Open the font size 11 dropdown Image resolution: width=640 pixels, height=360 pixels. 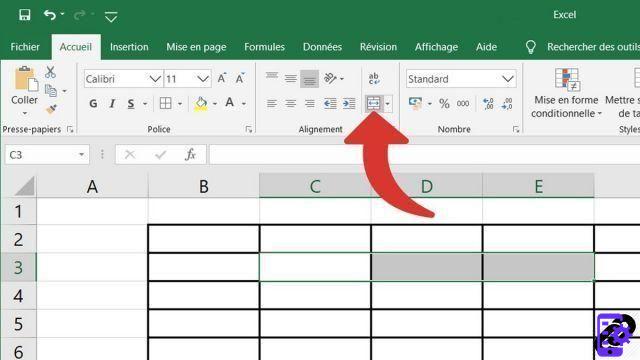coord(203,79)
